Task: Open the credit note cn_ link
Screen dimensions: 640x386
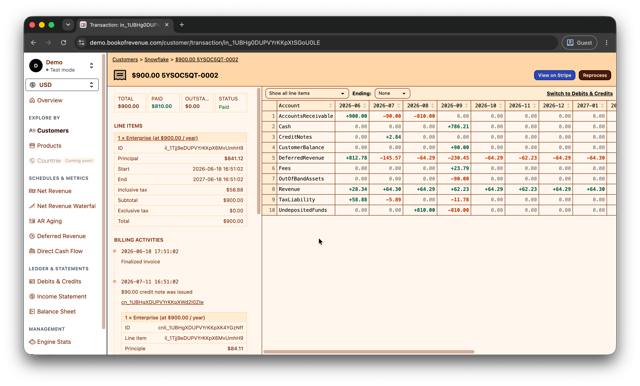Action: pyautogui.click(x=162, y=302)
